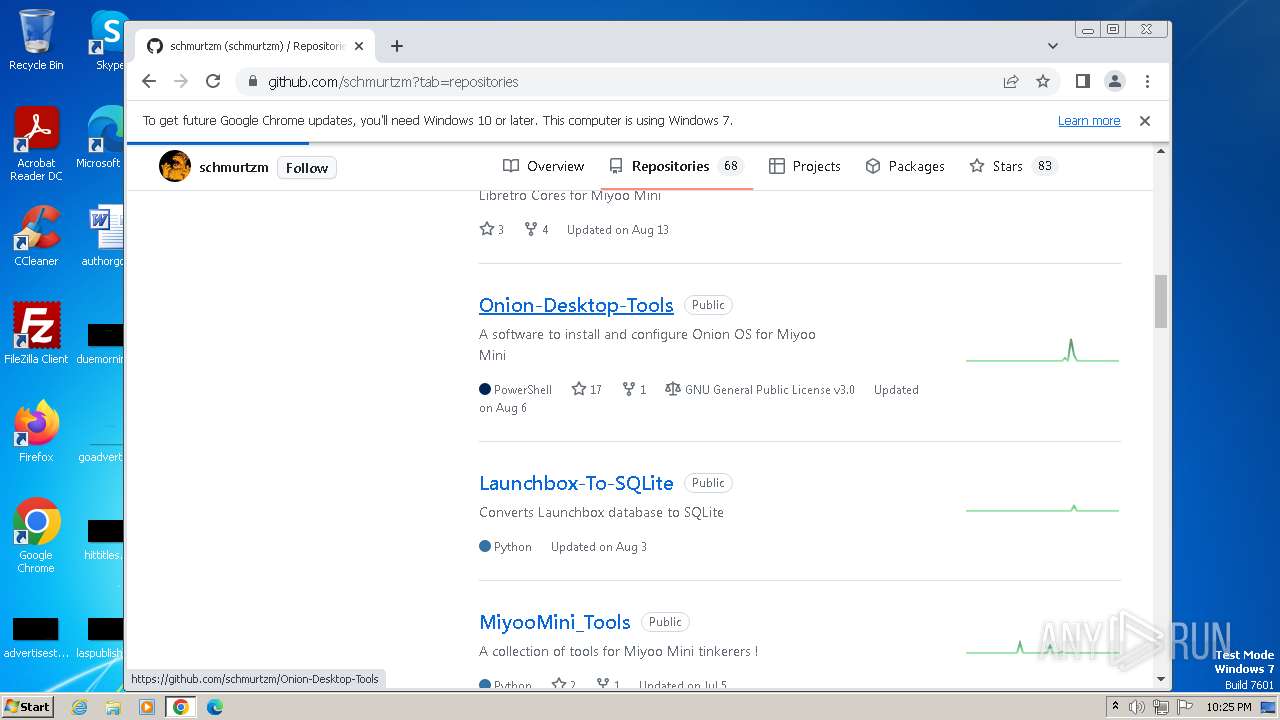Show hidden system tray icons
This screenshot has width=1280, height=720.
[1115, 707]
